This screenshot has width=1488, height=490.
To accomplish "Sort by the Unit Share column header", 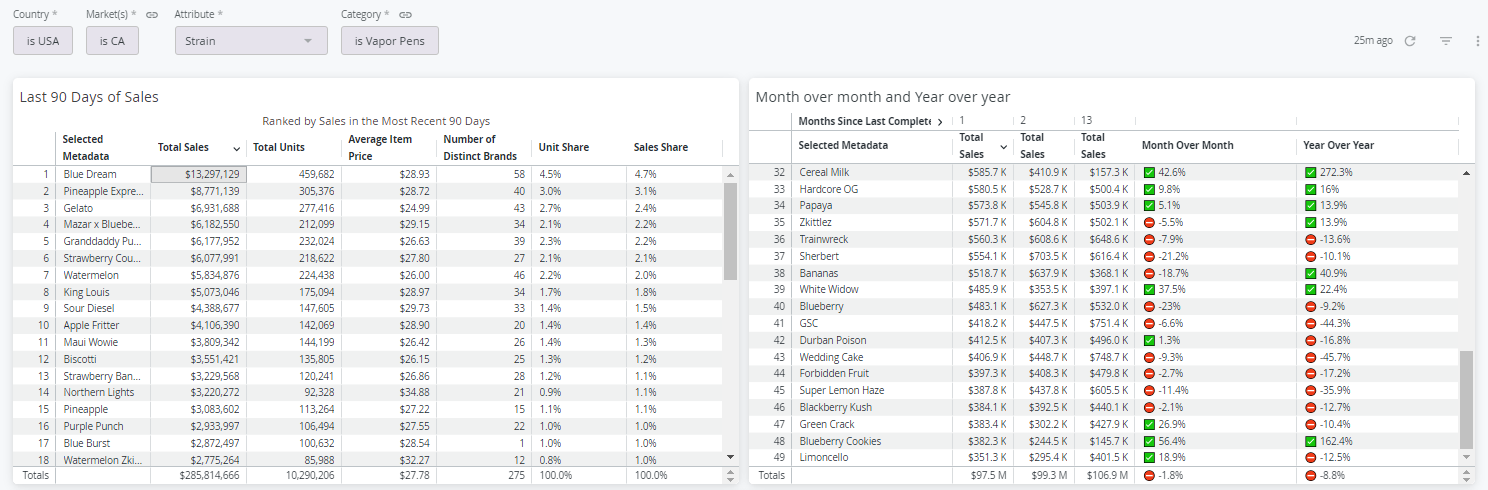I will click(x=564, y=147).
